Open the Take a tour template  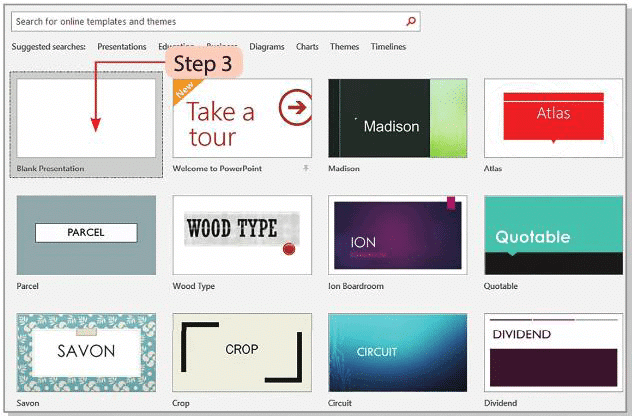click(x=242, y=118)
